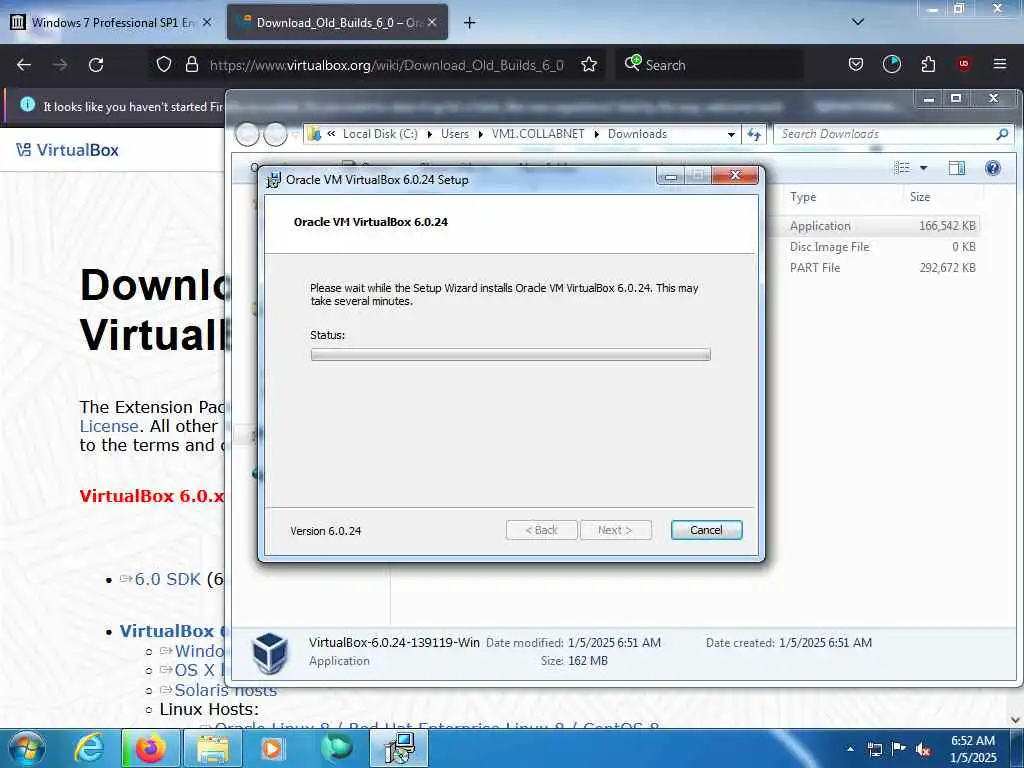Open the Solaris hosts link
This screenshot has height=768, width=1024.
point(225,690)
